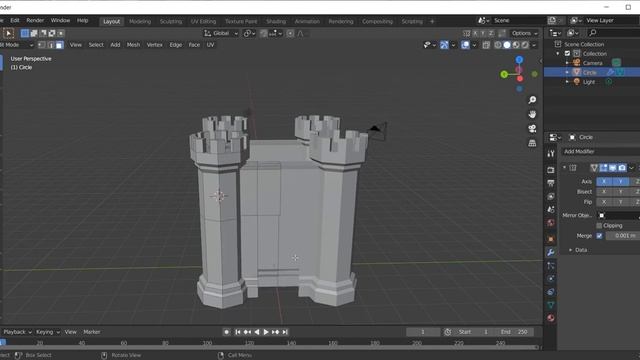
Task: Toggle modifier show in edit mode
Action: click(x=604, y=168)
